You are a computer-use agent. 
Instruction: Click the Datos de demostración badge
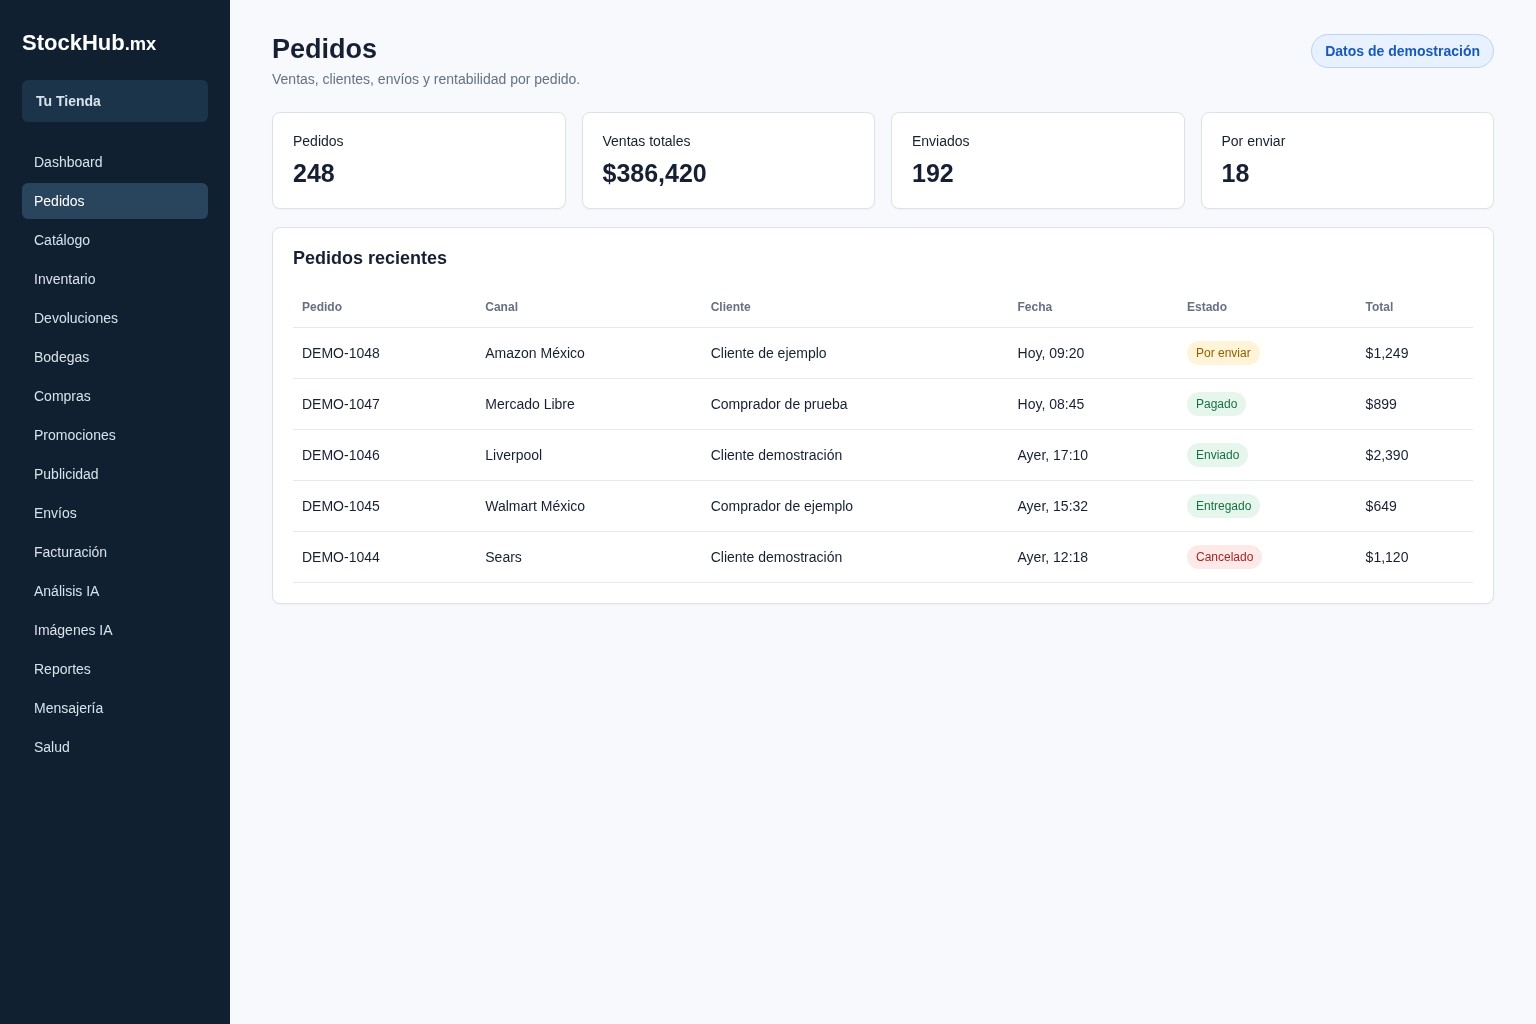click(1402, 51)
